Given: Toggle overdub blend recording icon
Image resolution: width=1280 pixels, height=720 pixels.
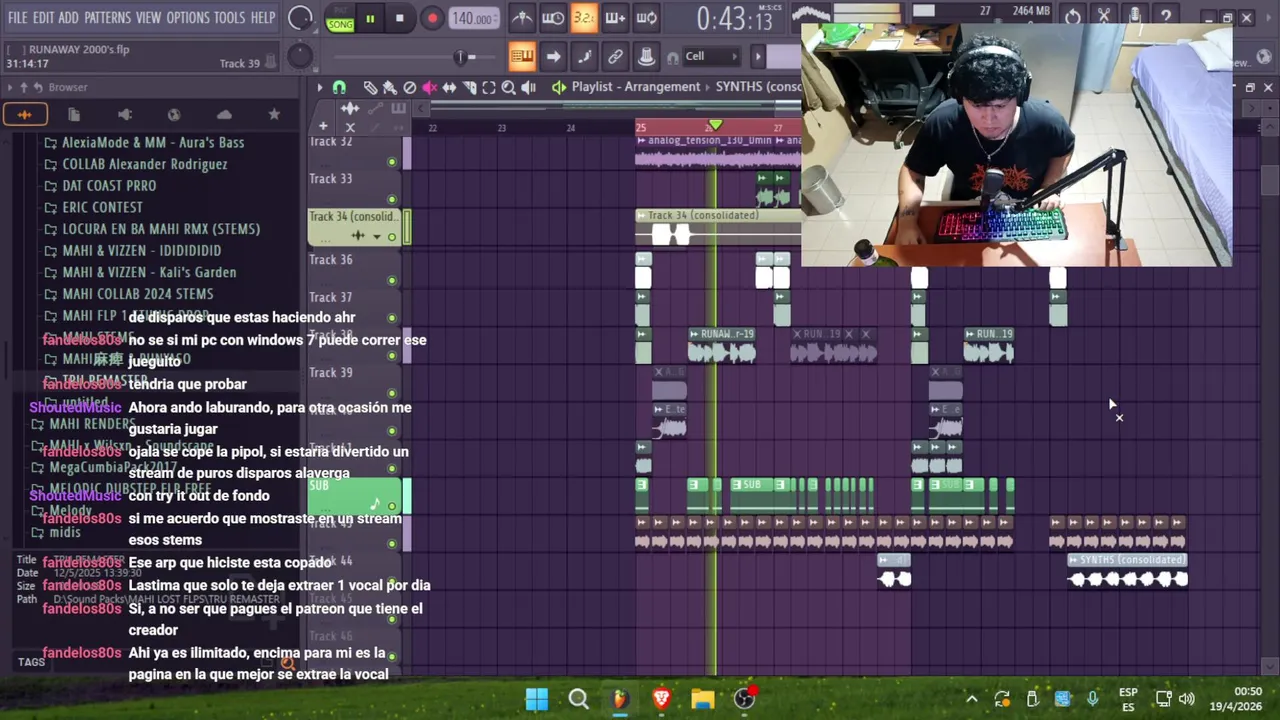Looking at the screenshot, I should (x=615, y=17).
